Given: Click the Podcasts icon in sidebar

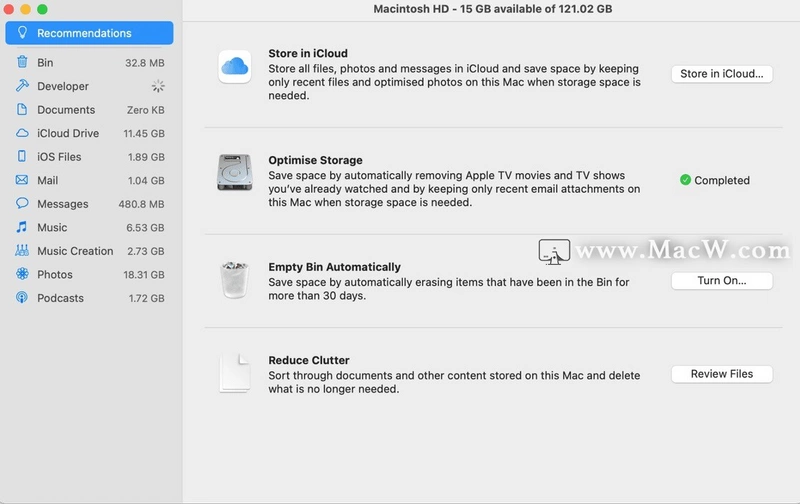Looking at the screenshot, I should point(22,297).
